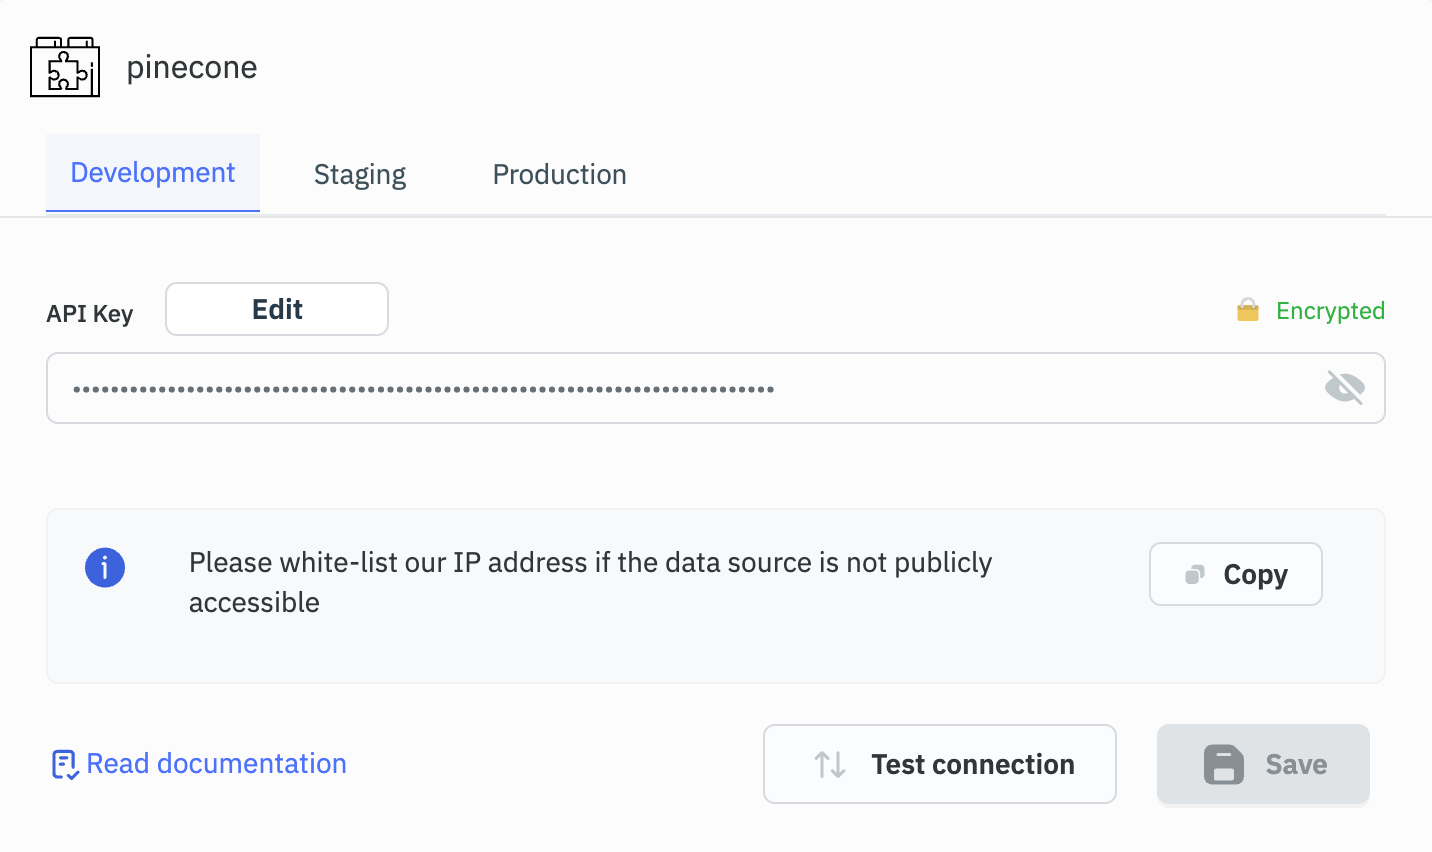Click the pinecone plugin puzzle icon

coord(65,67)
